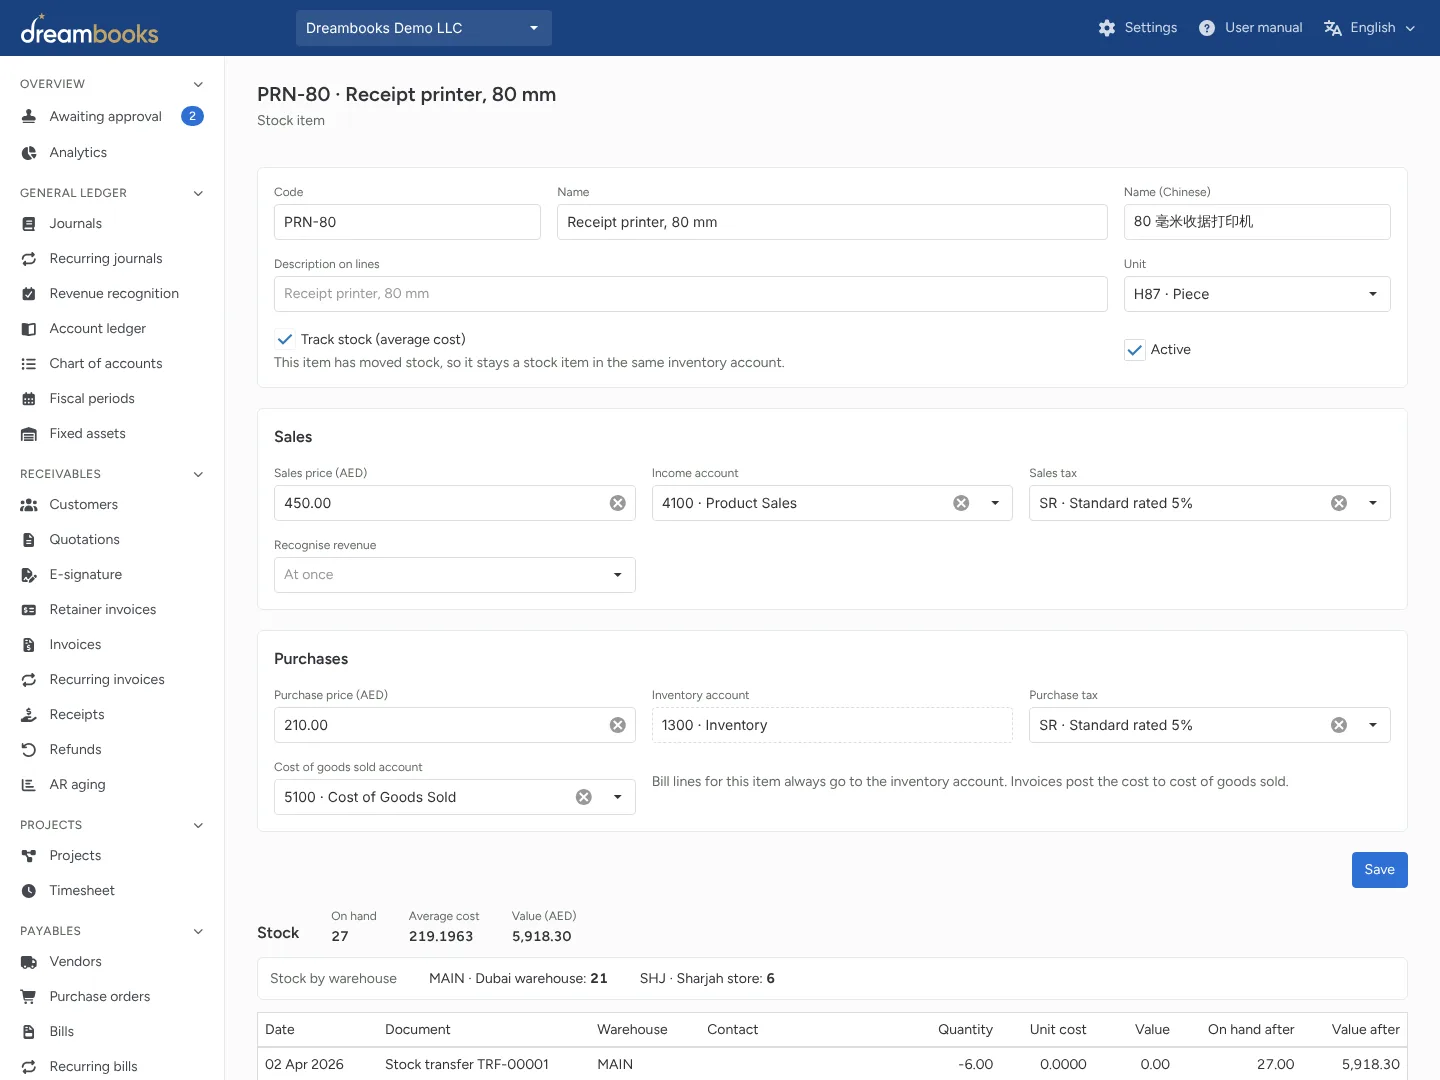The image size is (1440, 1080).
Task: Click the language translate icon
Action: [1332, 28]
